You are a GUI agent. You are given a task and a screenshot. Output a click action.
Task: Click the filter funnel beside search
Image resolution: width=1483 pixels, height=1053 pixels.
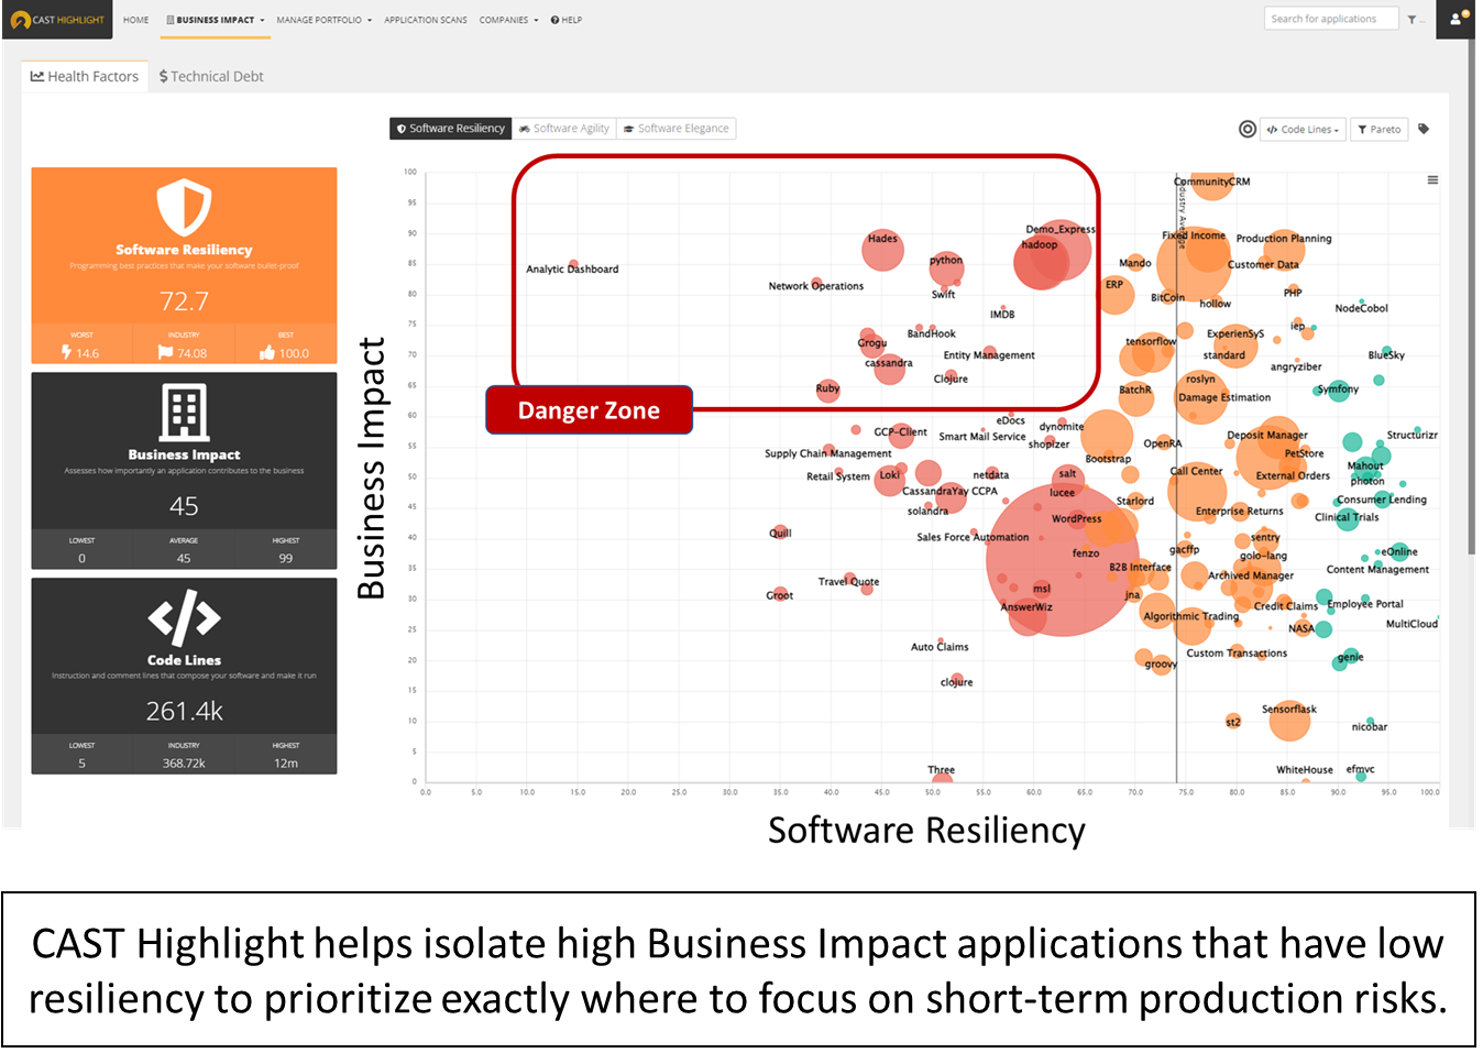pyautogui.click(x=1412, y=19)
